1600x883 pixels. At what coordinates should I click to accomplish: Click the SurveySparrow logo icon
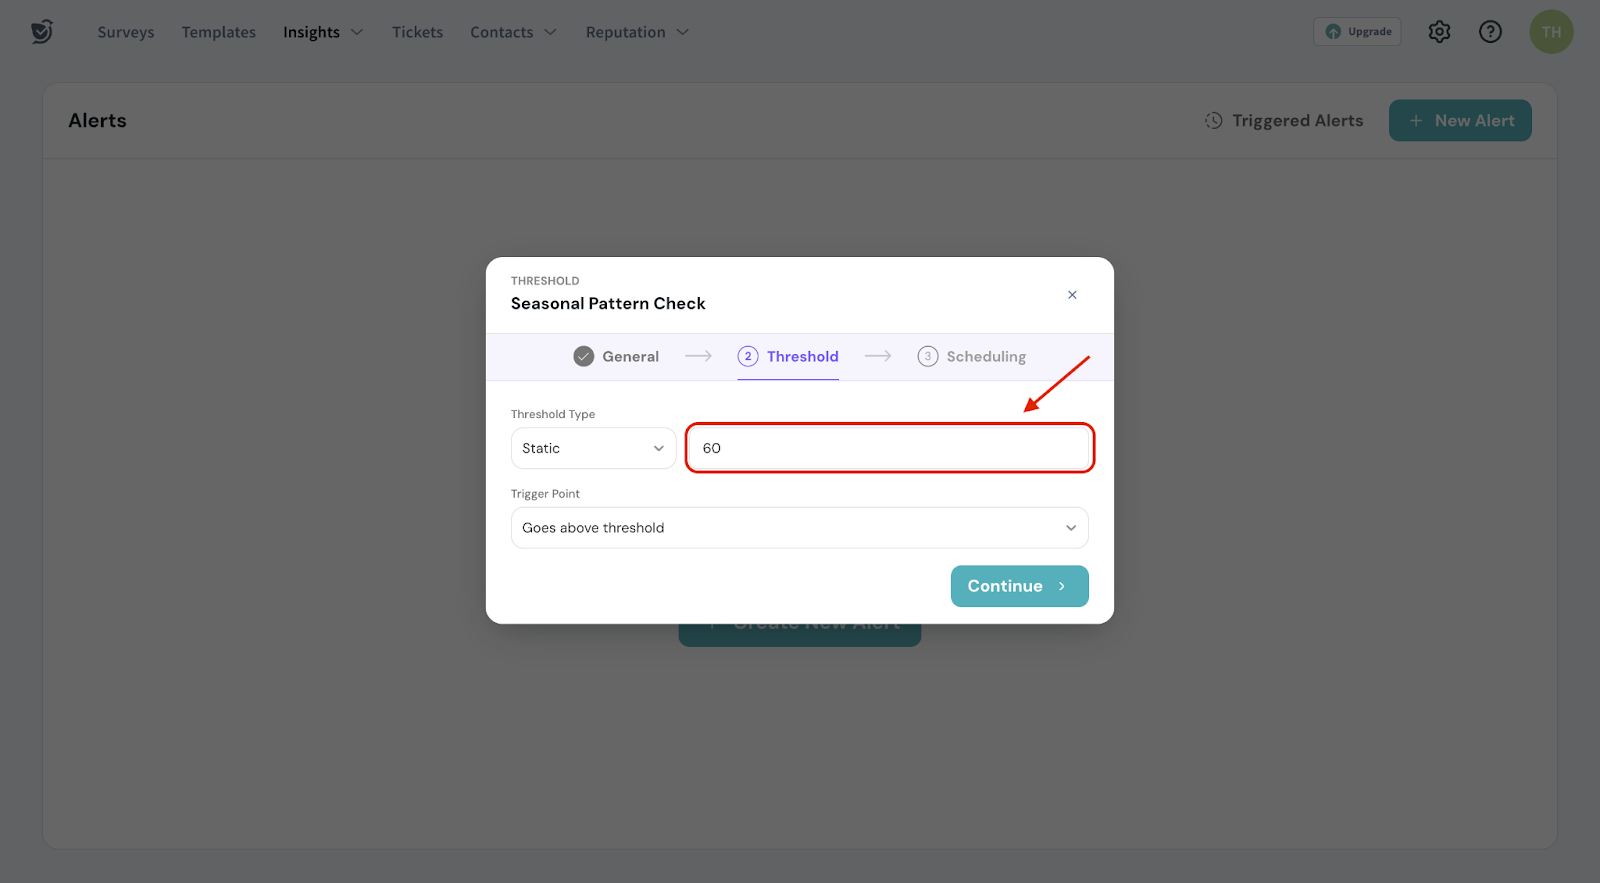point(41,32)
